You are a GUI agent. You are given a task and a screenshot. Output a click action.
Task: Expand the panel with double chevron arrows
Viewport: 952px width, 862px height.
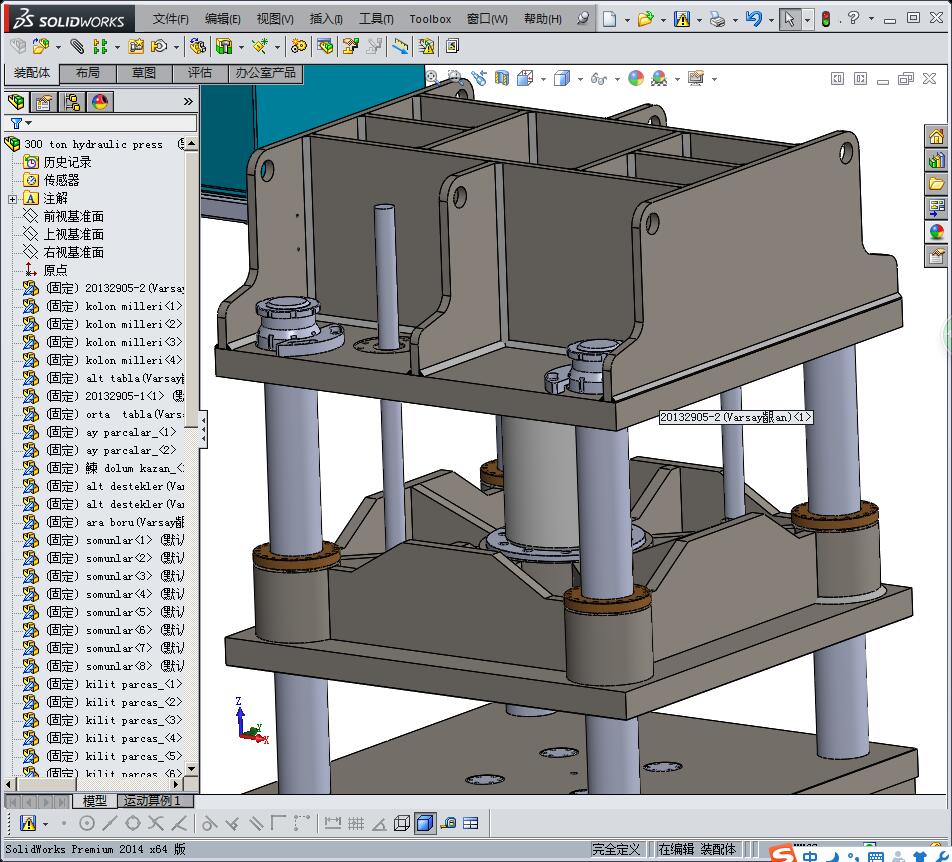tap(187, 102)
